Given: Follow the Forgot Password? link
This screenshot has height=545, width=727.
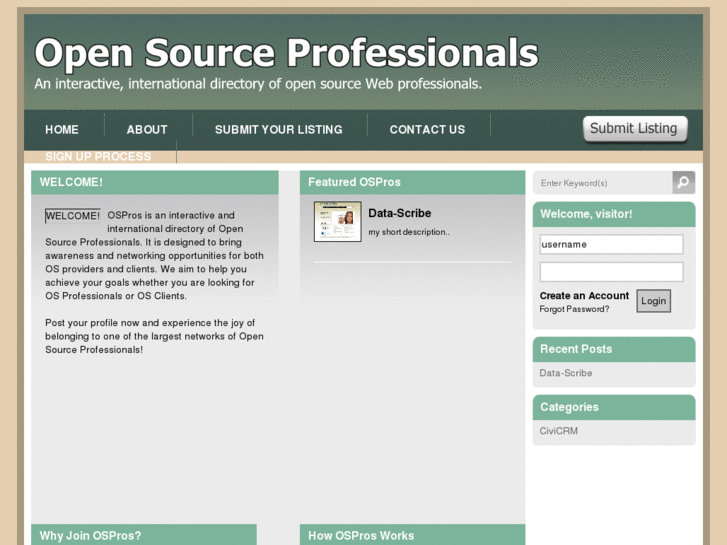Looking at the screenshot, I should (x=574, y=309).
